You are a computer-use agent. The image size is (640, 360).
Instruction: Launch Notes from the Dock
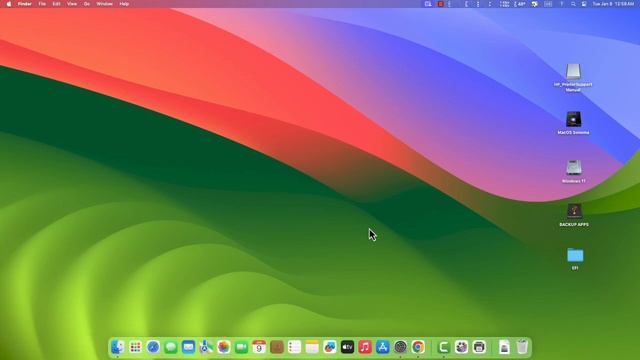312,347
